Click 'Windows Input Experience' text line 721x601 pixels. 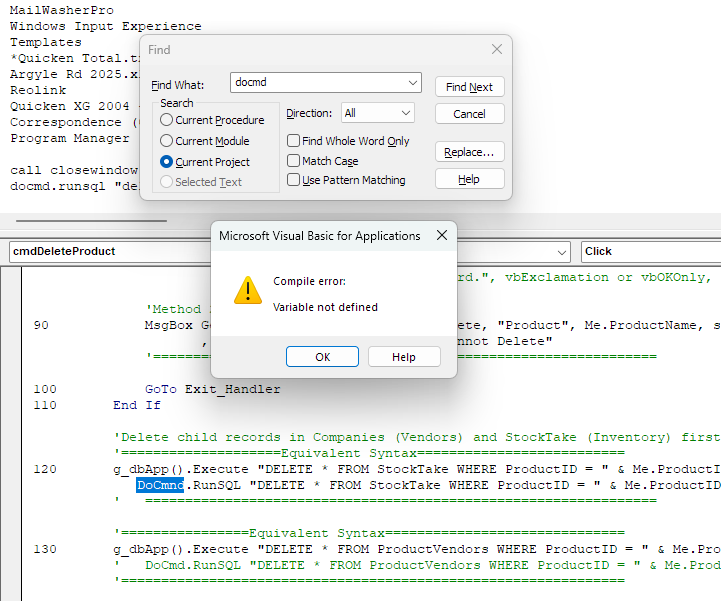(106, 26)
